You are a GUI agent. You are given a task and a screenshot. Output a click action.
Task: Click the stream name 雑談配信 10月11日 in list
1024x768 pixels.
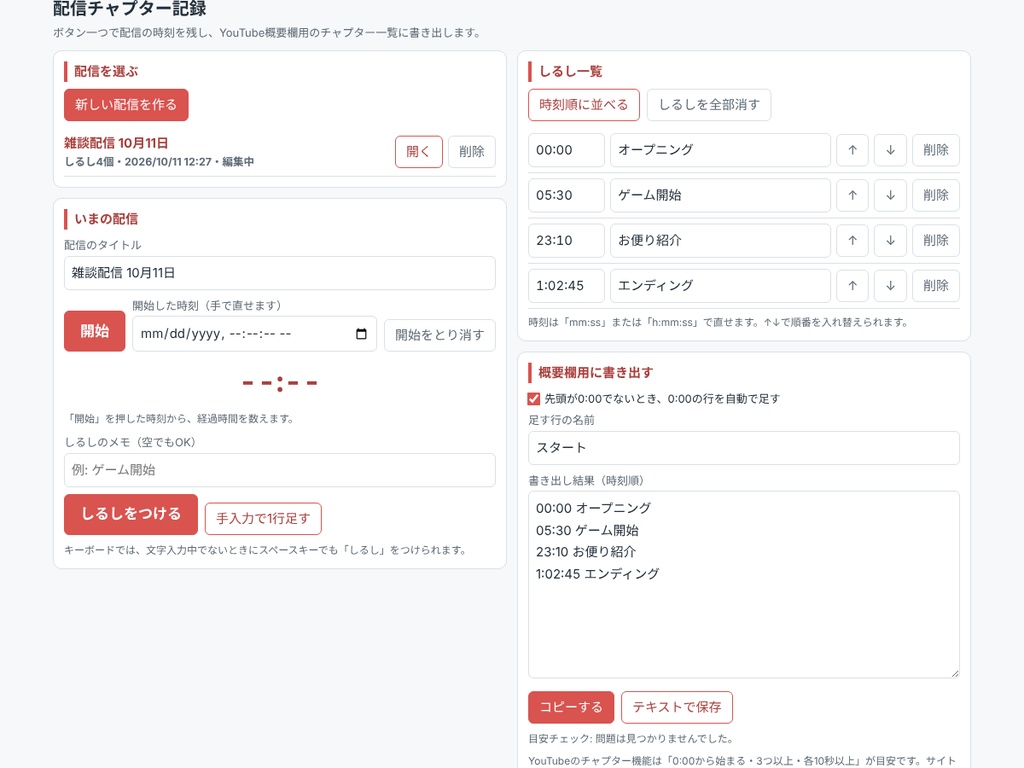pyautogui.click(x=116, y=143)
